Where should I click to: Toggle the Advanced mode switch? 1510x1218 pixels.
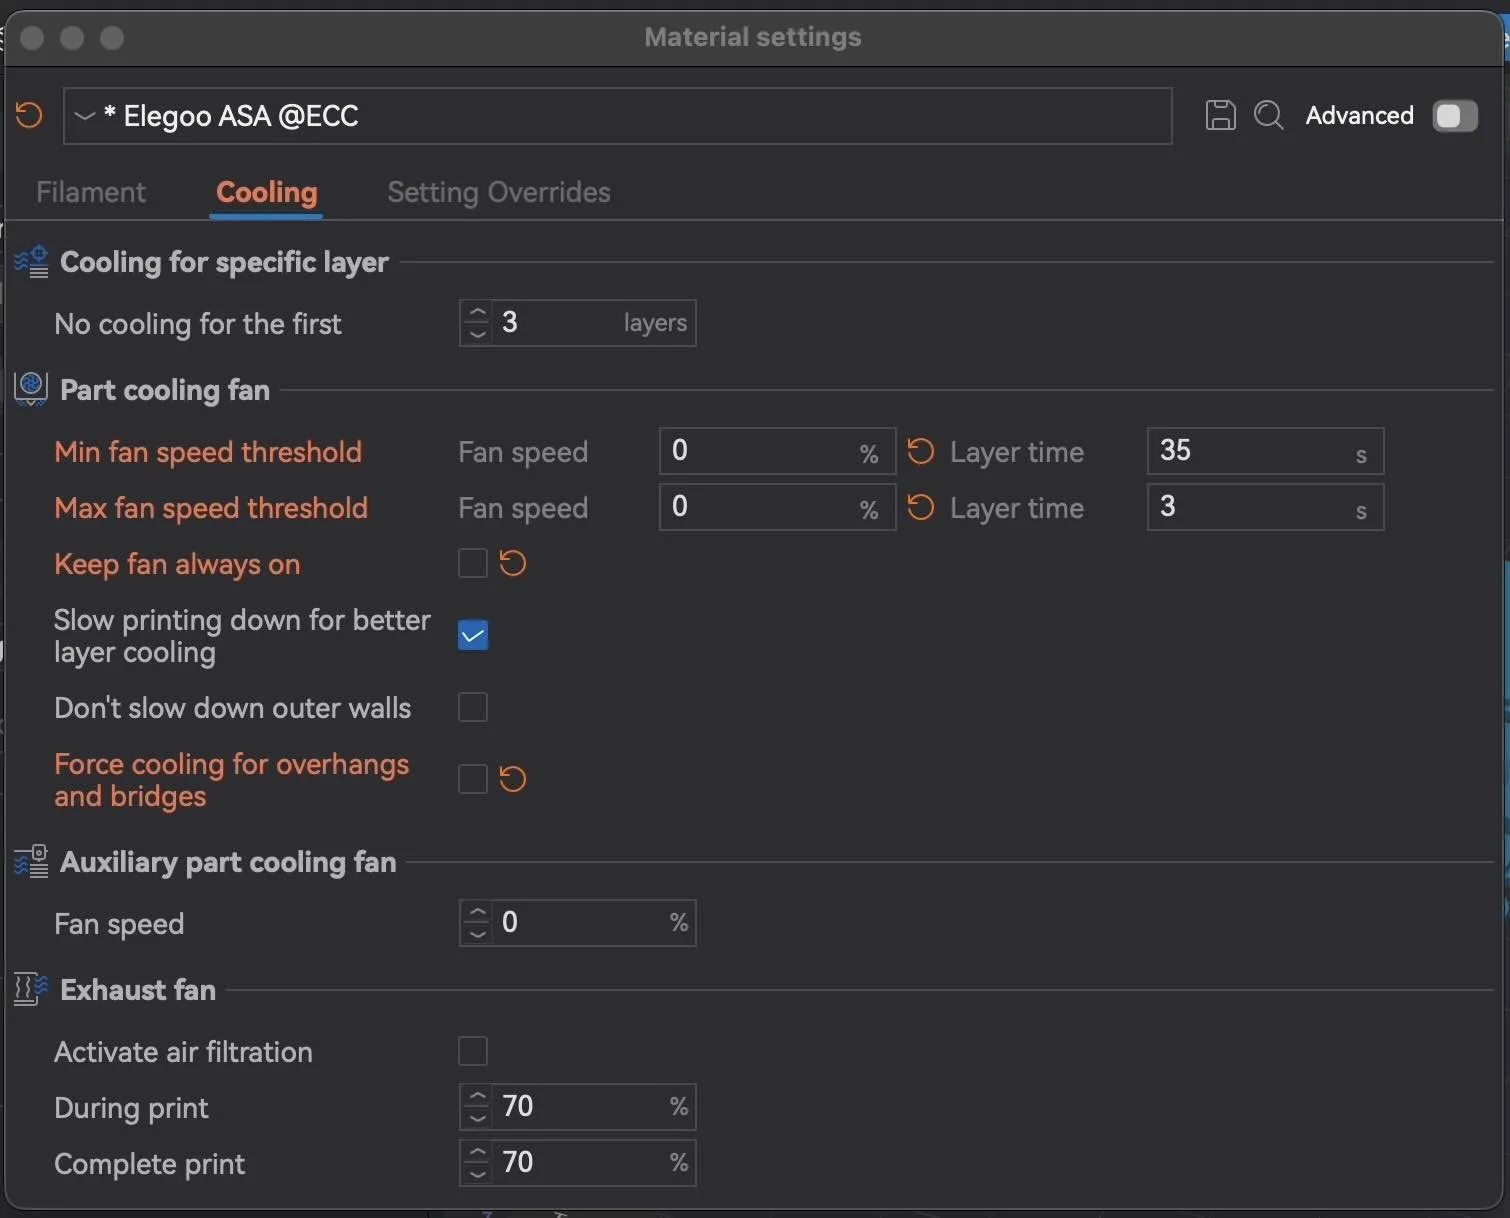1455,116
